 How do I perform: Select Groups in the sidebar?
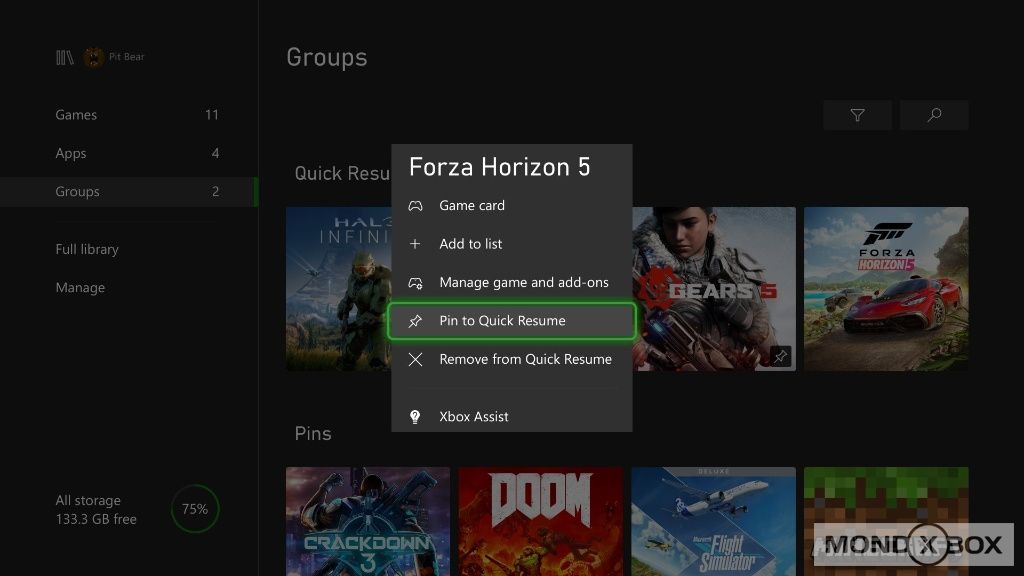[78, 191]
